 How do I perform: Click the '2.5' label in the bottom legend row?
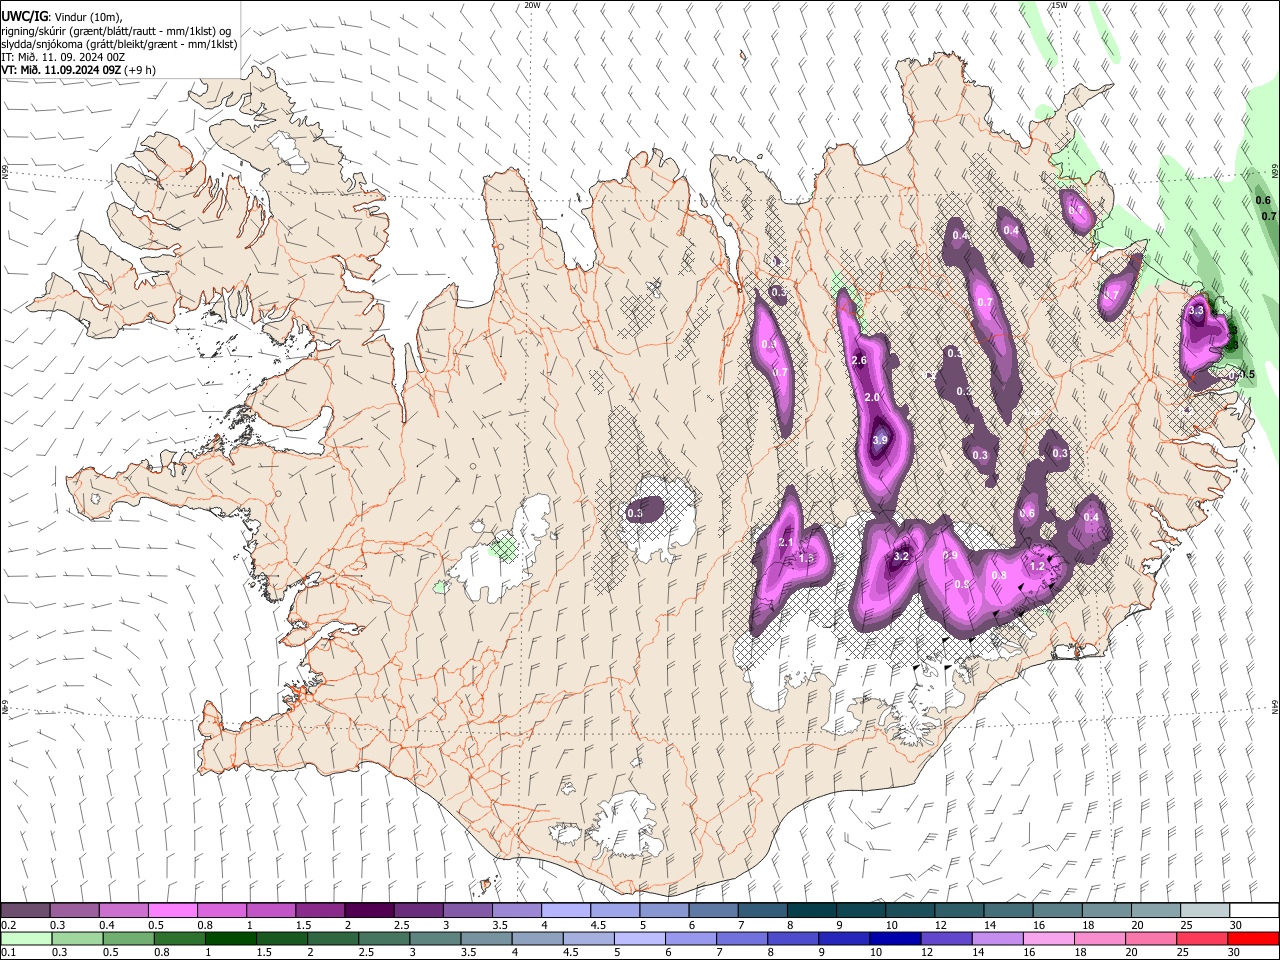[364, 953]
